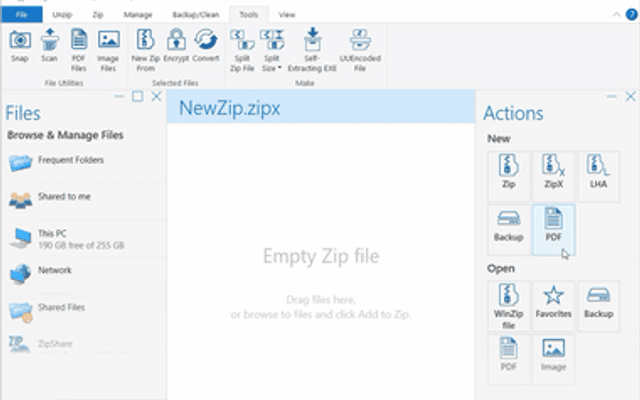Click the Convert icon
Image resolution: width=640 pixels, height=400 pixels.
coord(206,40)
